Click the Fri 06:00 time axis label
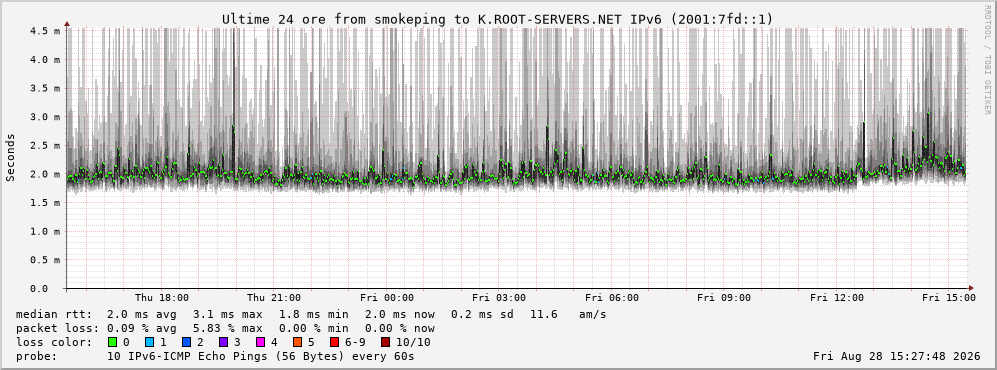Image resolution: width=997 pixels, height=370 pixels. click(x=612, y=298)
